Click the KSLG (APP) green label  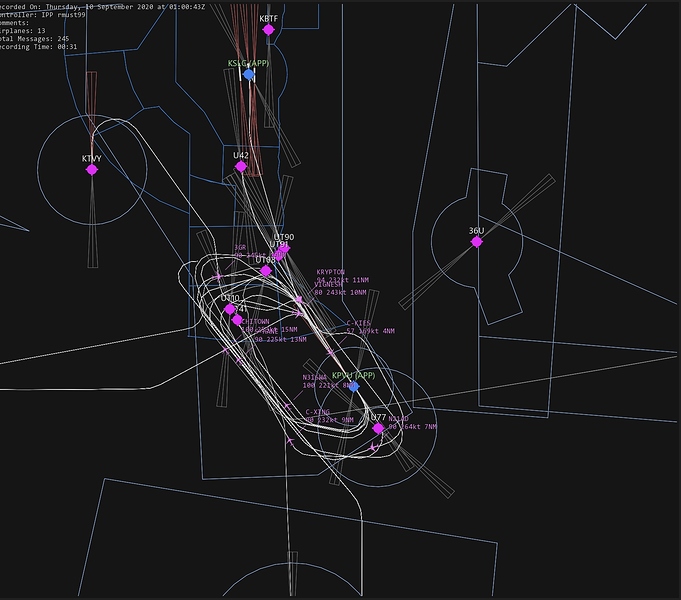248,63
